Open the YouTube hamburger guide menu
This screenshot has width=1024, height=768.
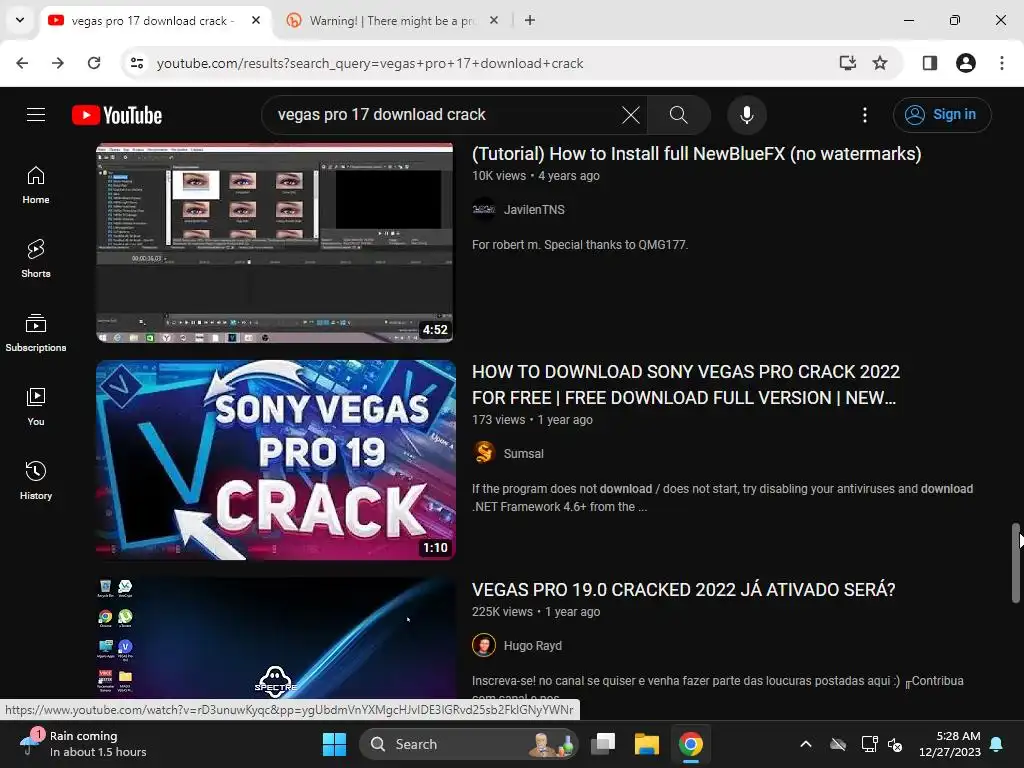(x=36, y=115)
